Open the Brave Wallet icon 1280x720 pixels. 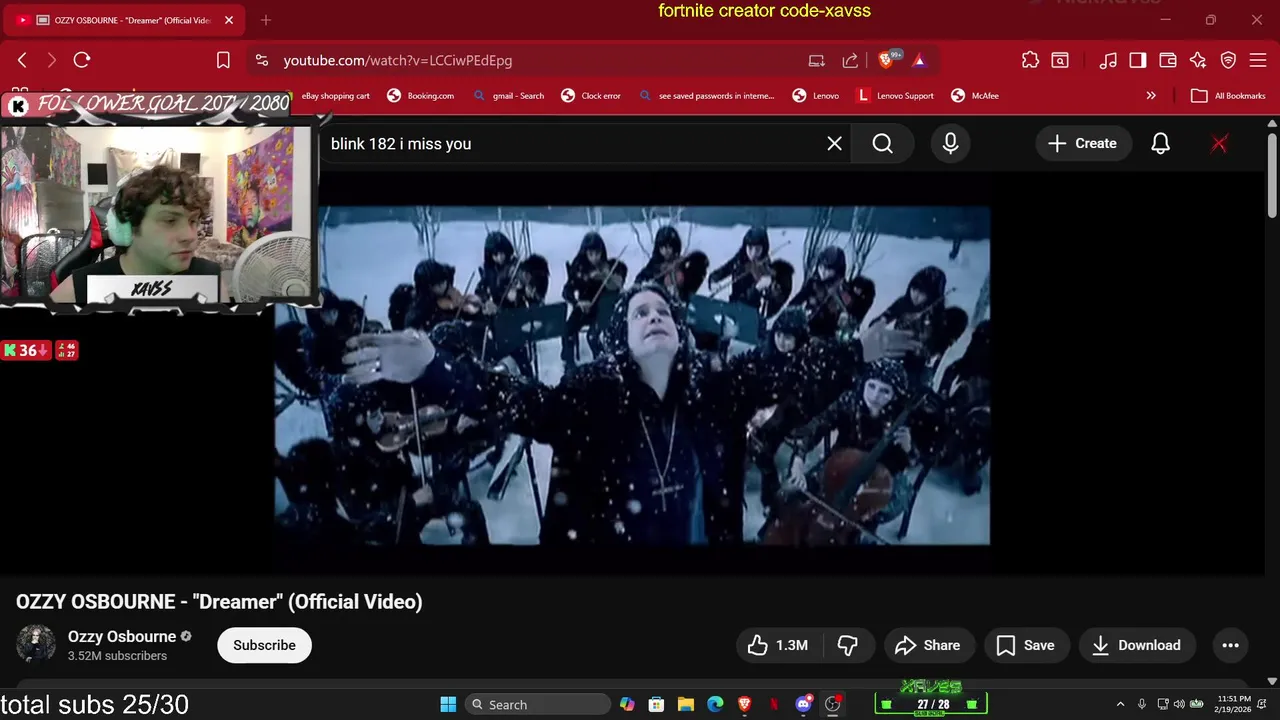[x=1168, y=60]
